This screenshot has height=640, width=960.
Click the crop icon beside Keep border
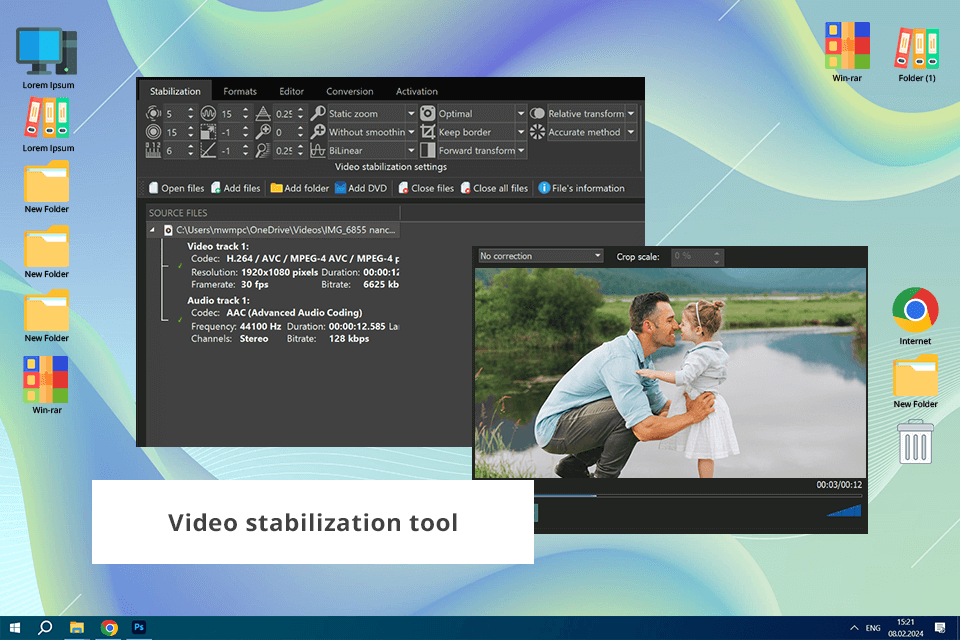[427, 132]
